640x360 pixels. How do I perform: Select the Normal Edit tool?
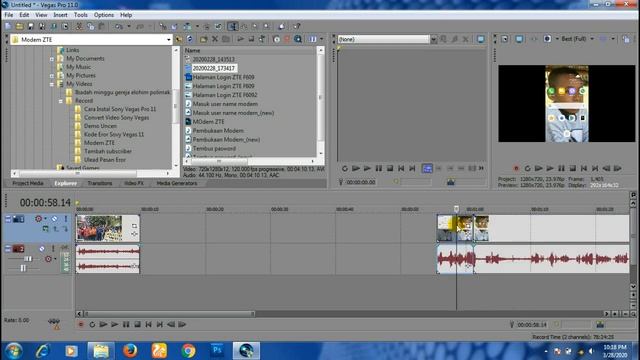coord(233,27)
